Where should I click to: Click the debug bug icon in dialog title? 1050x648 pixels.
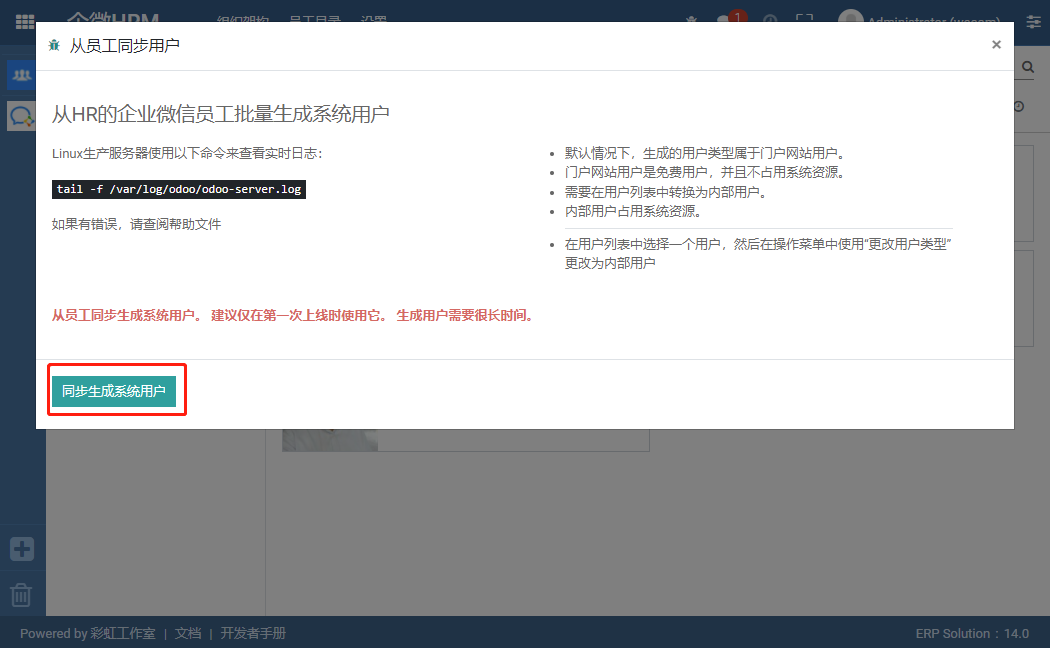[54, 46]
